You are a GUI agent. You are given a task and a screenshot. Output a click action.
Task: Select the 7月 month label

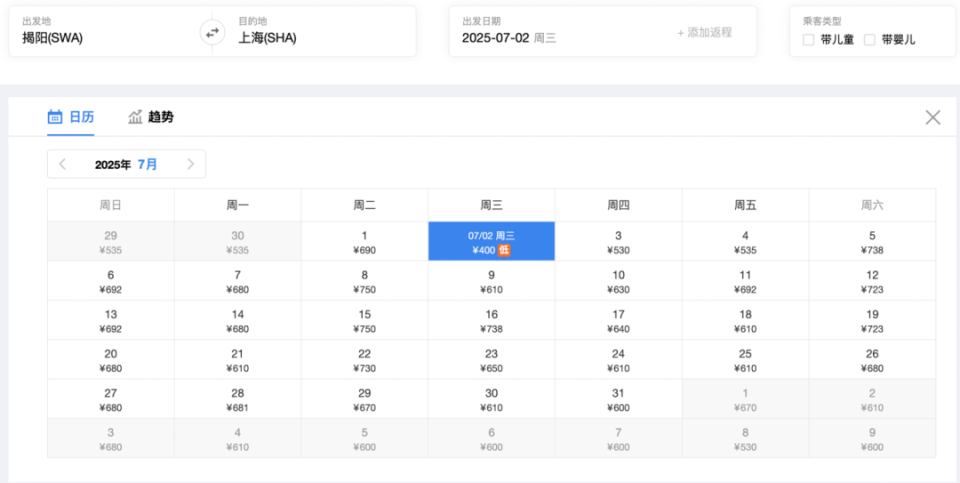pos(148,164)
